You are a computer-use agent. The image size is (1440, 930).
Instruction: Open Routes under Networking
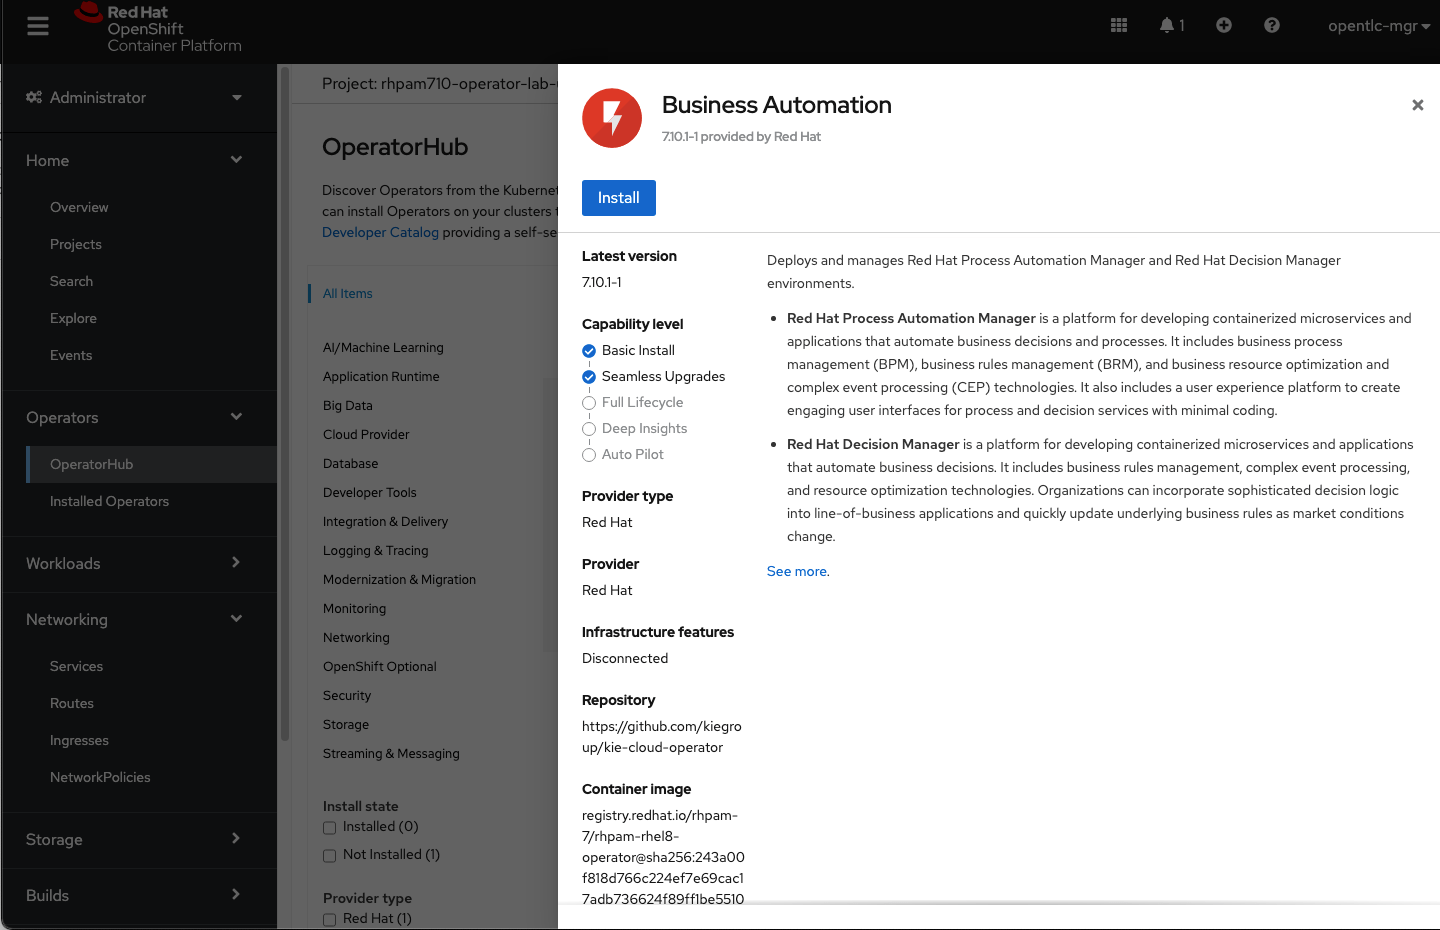point(72,703)
